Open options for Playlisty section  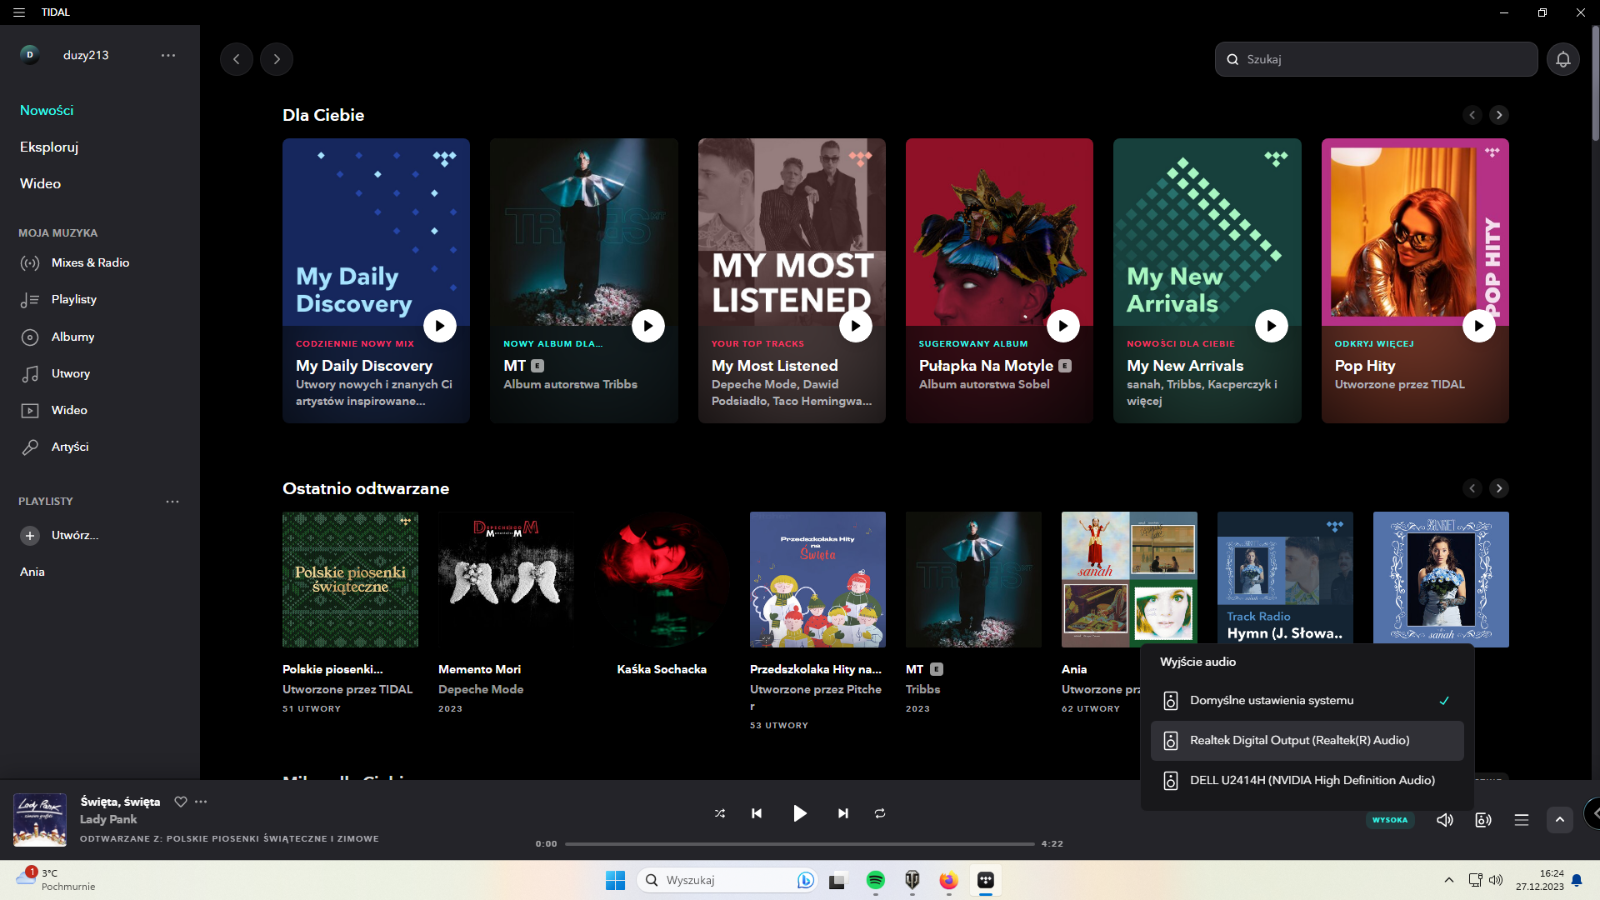click(x=172, y=501)
